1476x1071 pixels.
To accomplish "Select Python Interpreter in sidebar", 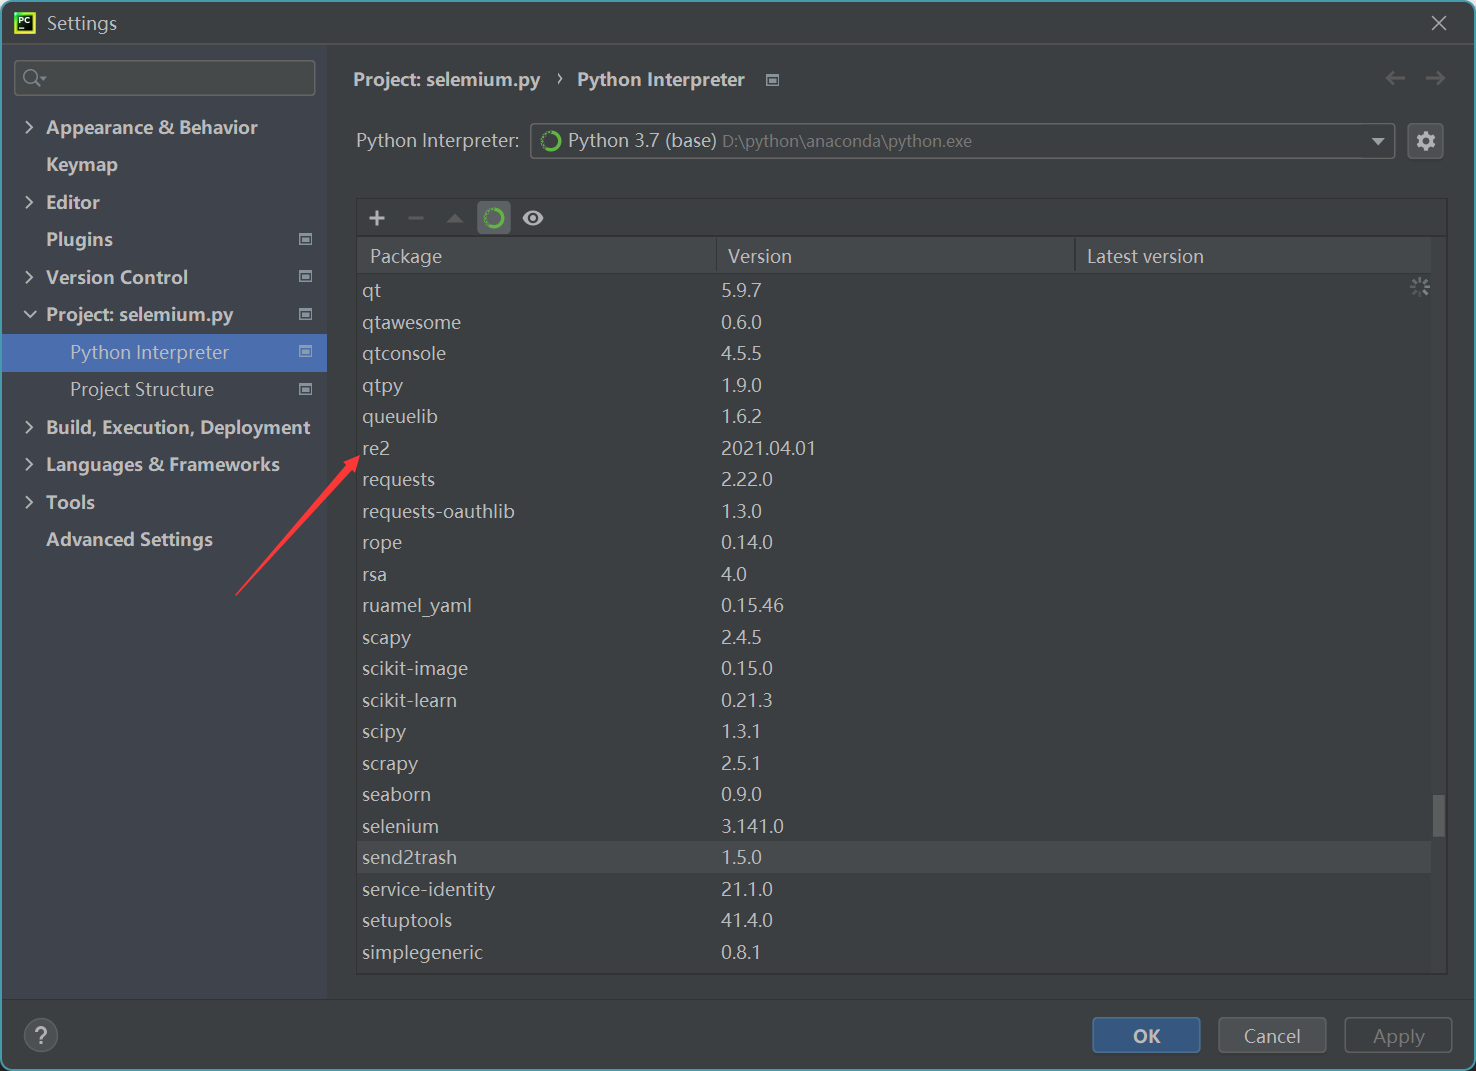I will 164,352.
